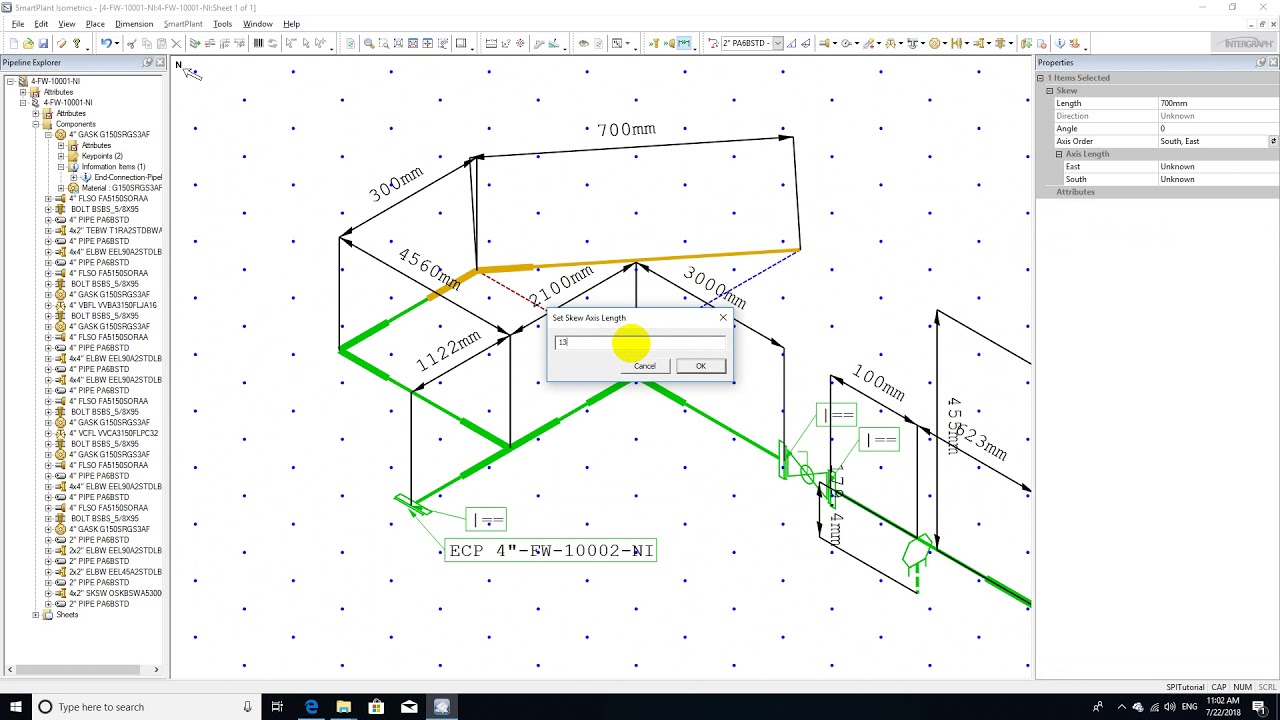Click the Information Items icon in tree
This screenshot has width=1280, height=720.
click(x=73, y=166)
